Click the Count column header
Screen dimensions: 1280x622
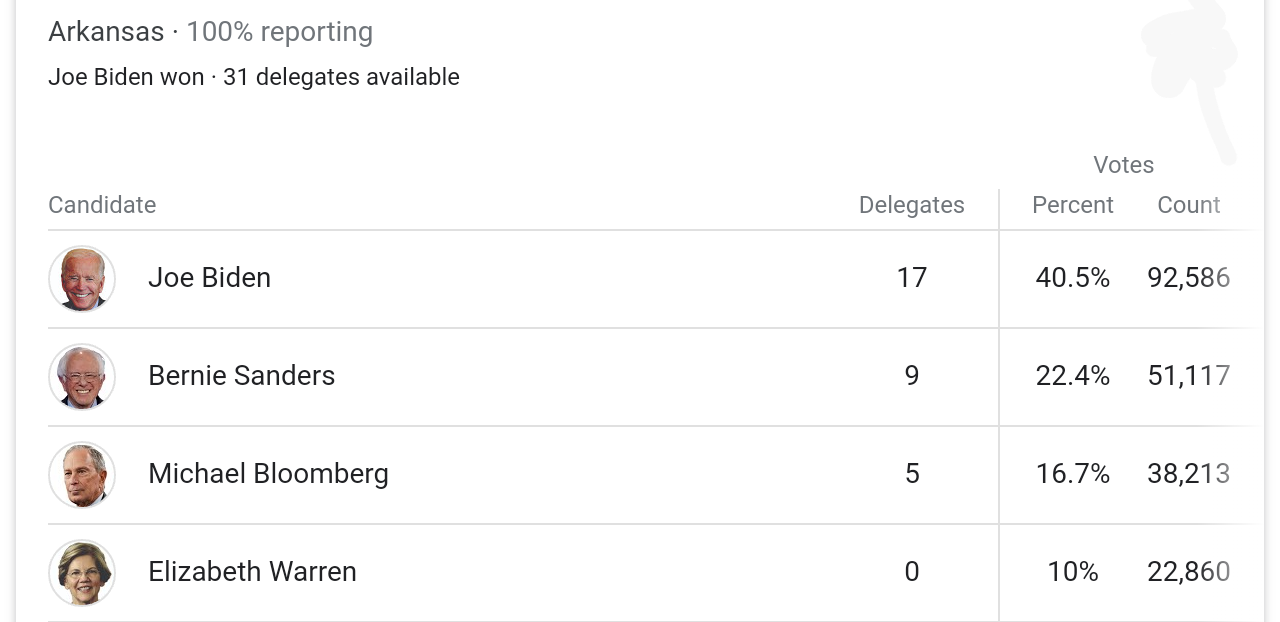(x=1188, y=205)
